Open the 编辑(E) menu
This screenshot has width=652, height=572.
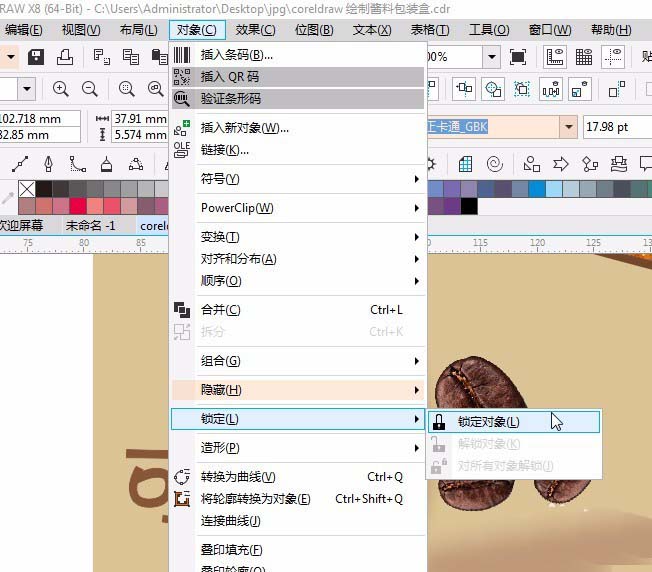(x=24, y=30)
